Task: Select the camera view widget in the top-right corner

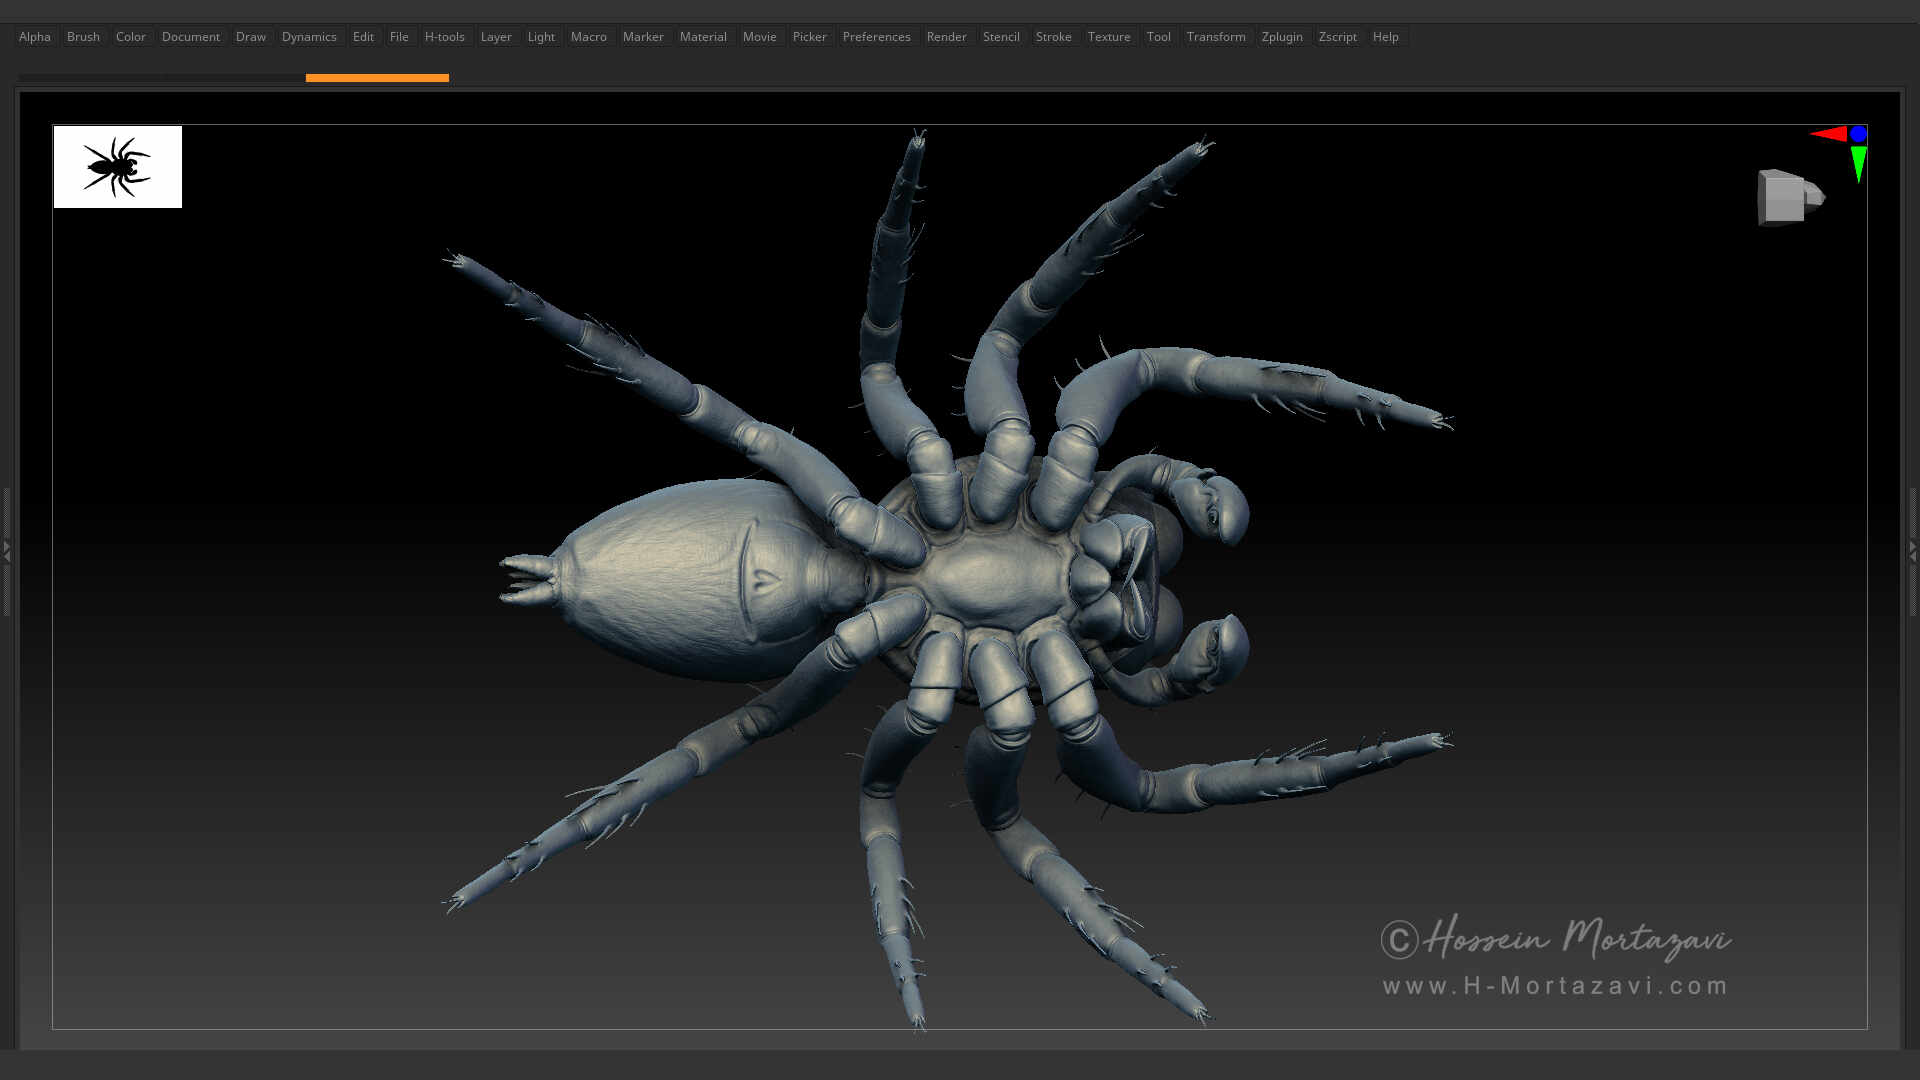Action: pyautogui.click(x=1785, y=197)
